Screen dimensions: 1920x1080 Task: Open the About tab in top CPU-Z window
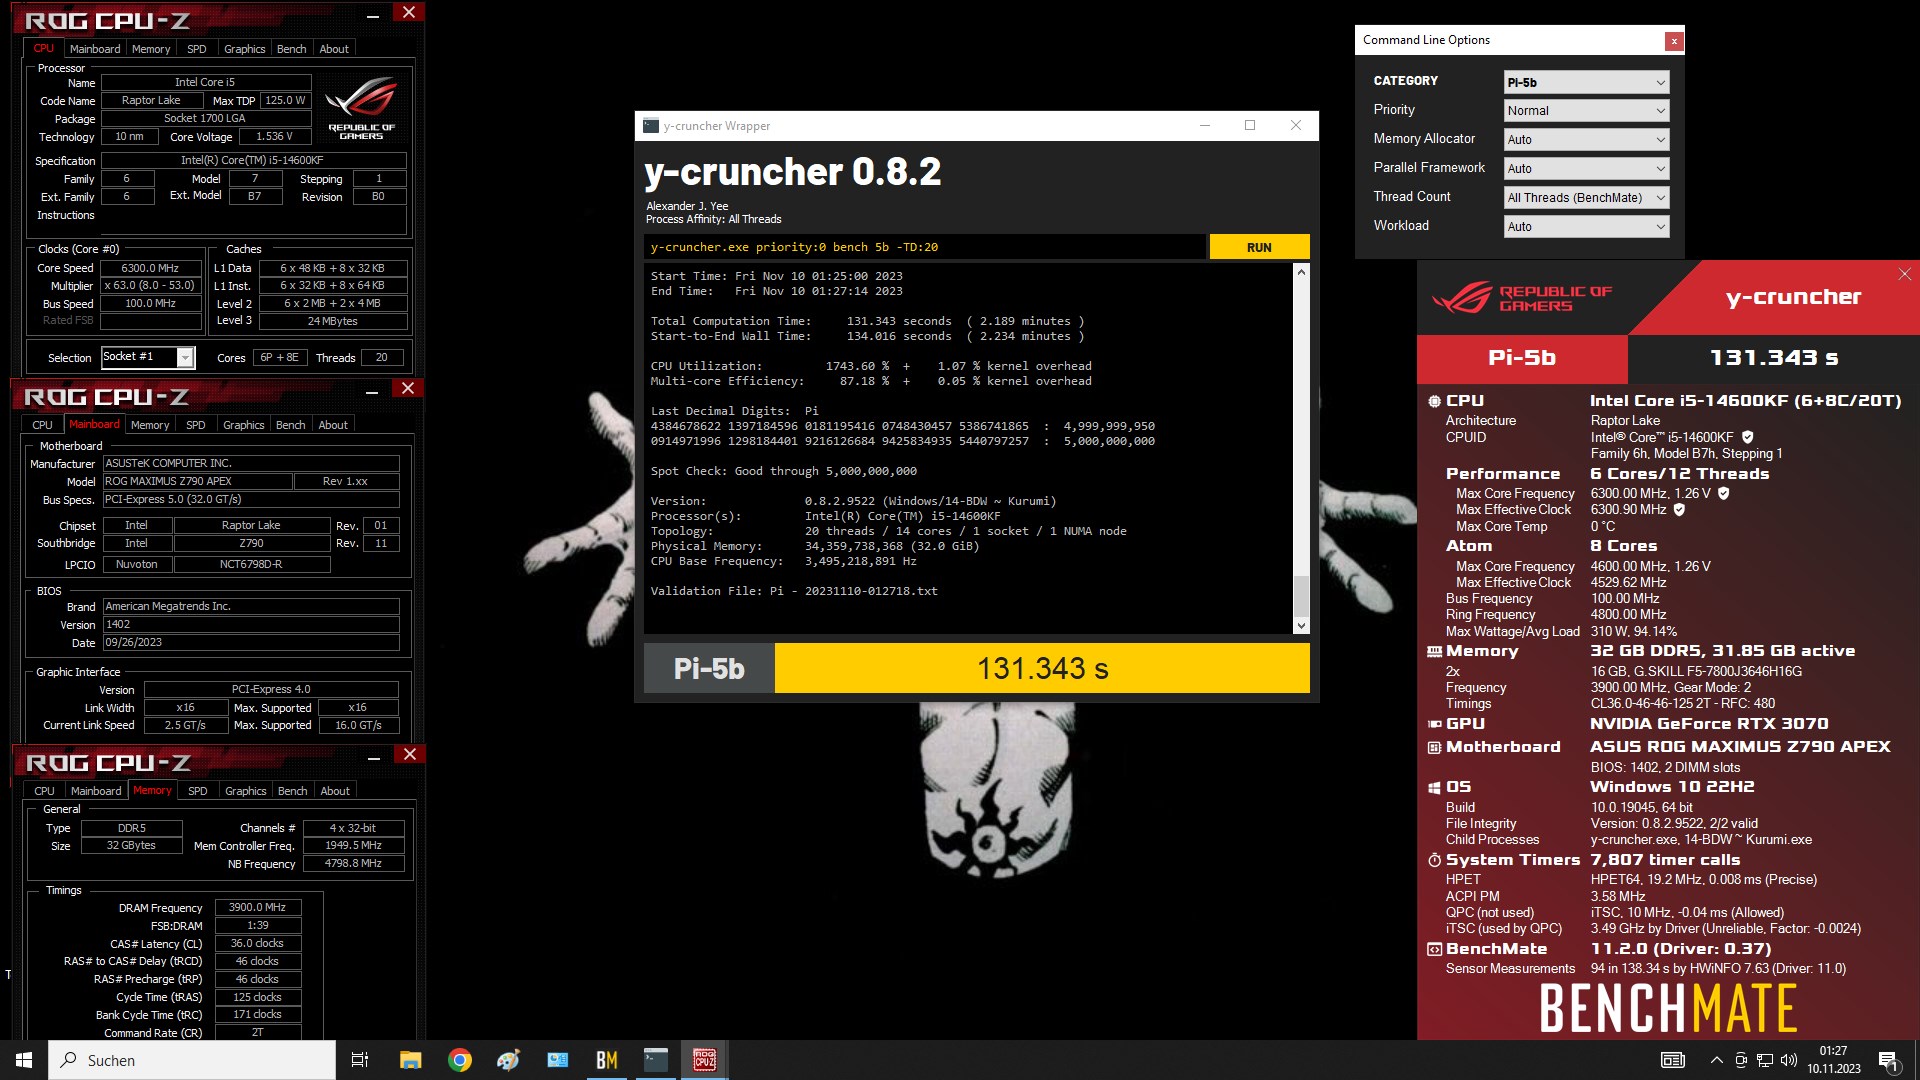(334, 49)
